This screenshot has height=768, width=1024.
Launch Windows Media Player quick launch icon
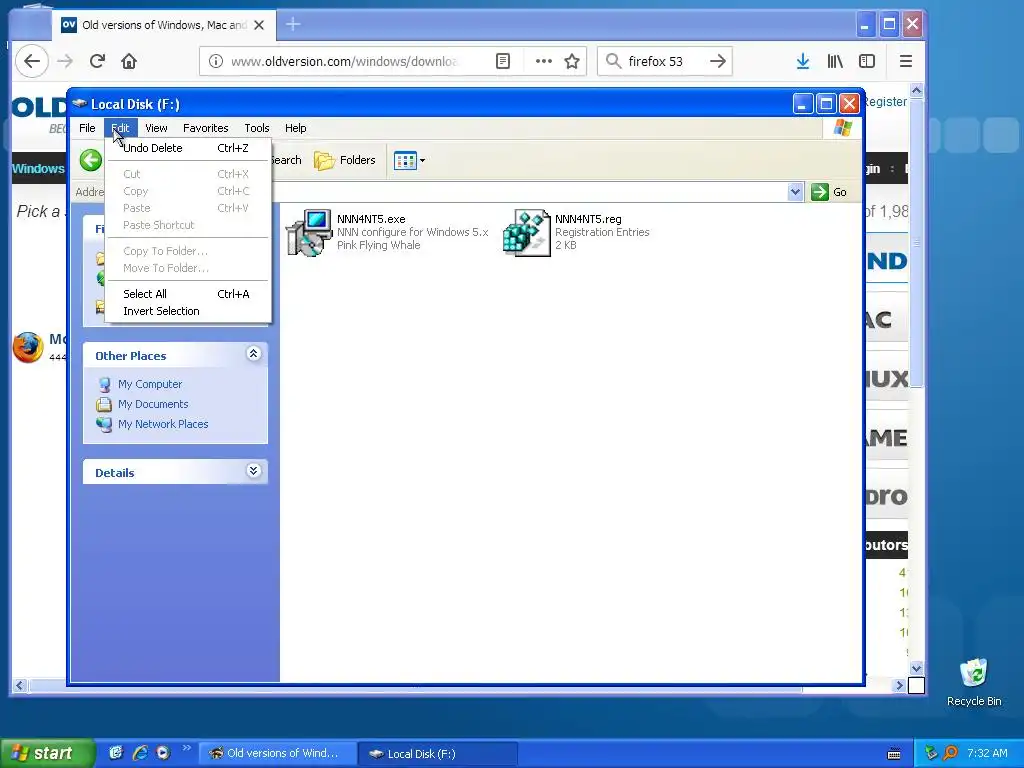pyautogui.click(x=163, y=753)
